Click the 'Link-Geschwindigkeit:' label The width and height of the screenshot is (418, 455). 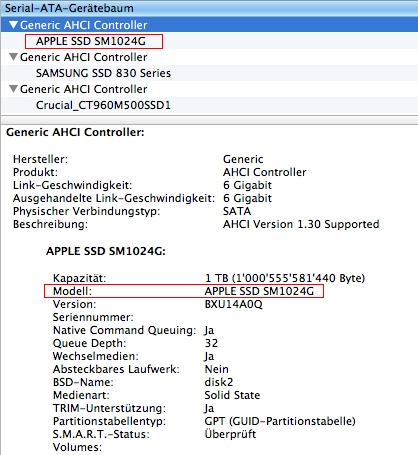pos(72,185)
